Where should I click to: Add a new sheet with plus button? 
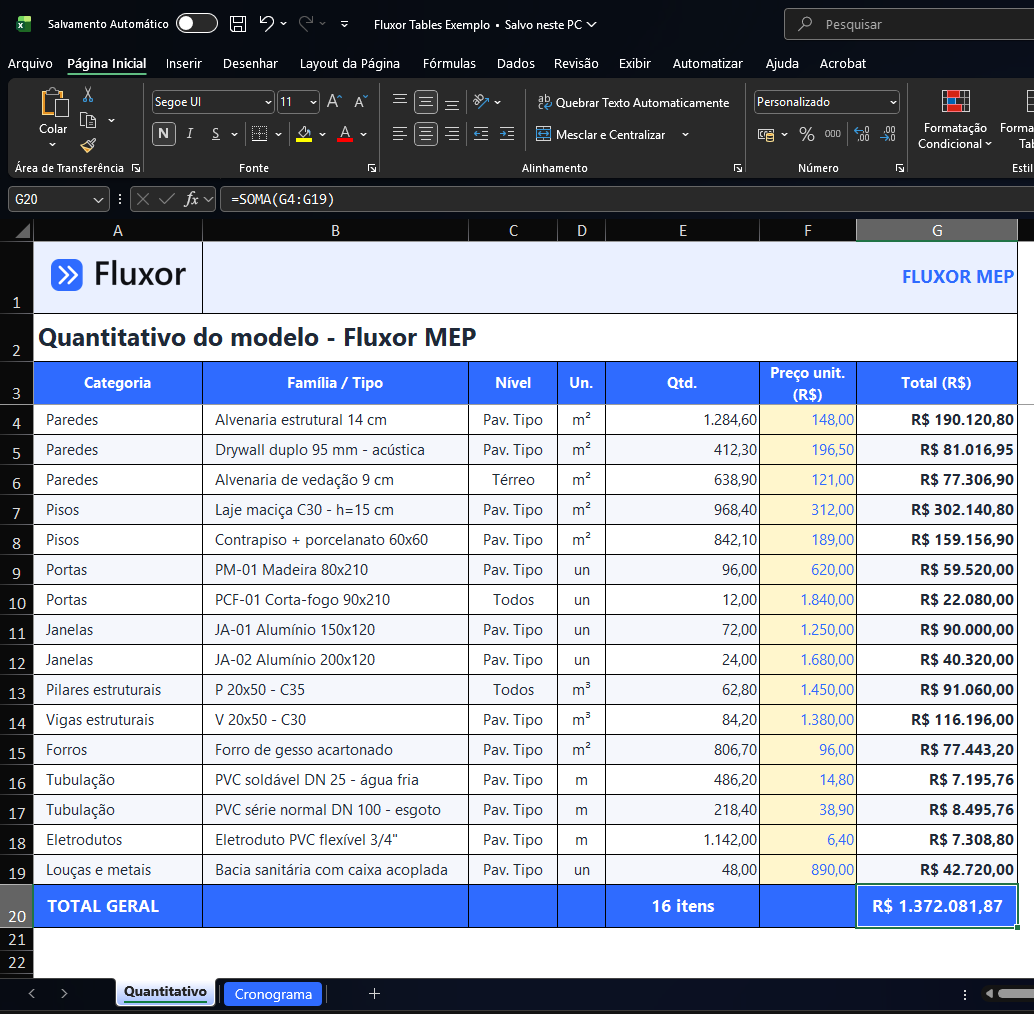point(374,994)
